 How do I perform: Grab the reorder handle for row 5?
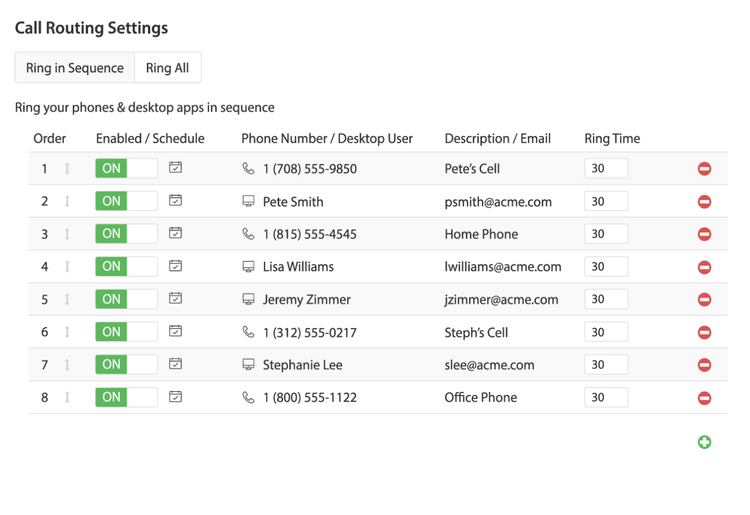[68, 299]
